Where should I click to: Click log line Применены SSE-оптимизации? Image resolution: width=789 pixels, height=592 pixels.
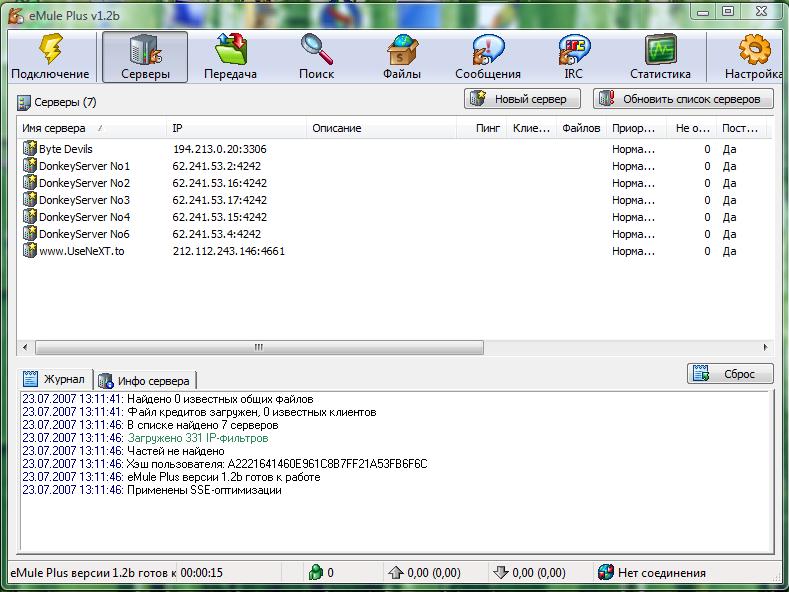point(204,490)
